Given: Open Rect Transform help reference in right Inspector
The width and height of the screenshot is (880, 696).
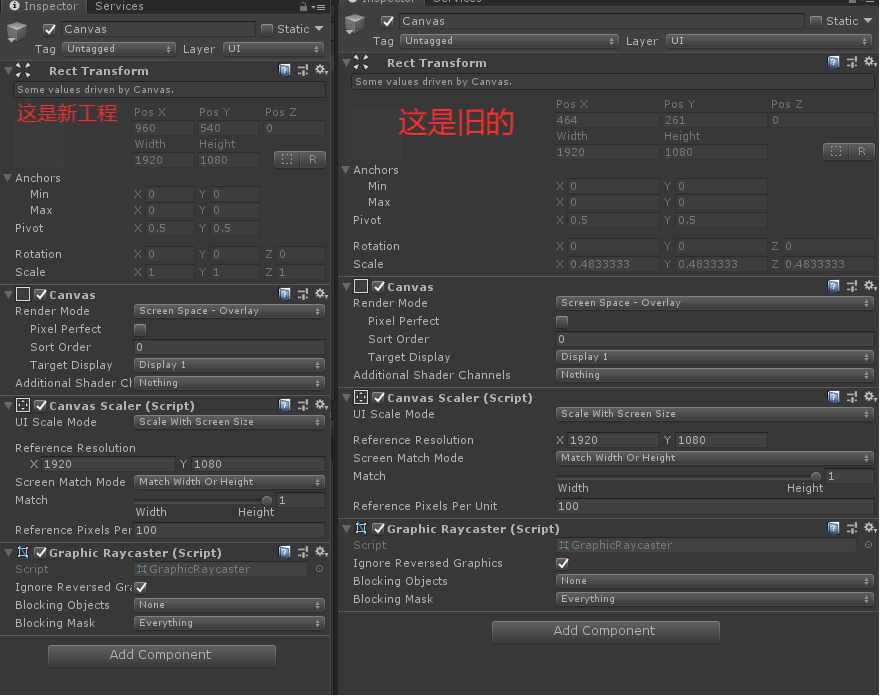Looking at the screenshot, I should (x=834, y=62).
